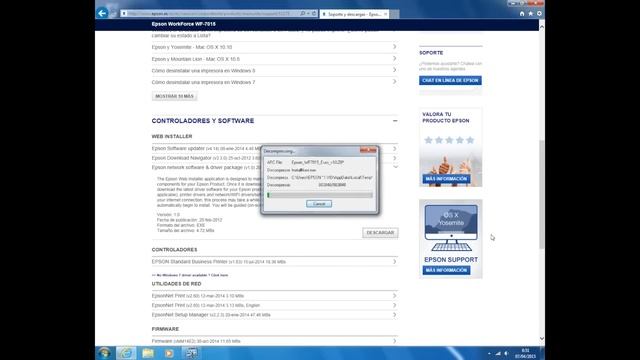
Task: Click the taskbar clock and date
Action: (525, 353)
